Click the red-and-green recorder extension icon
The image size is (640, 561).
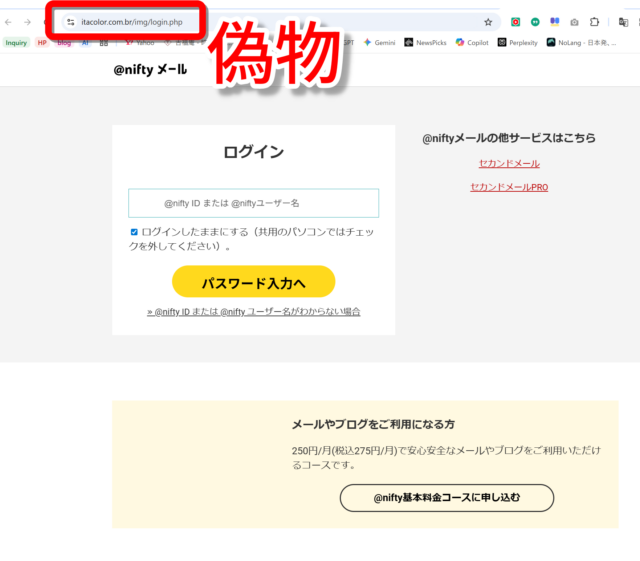point(516,22)
